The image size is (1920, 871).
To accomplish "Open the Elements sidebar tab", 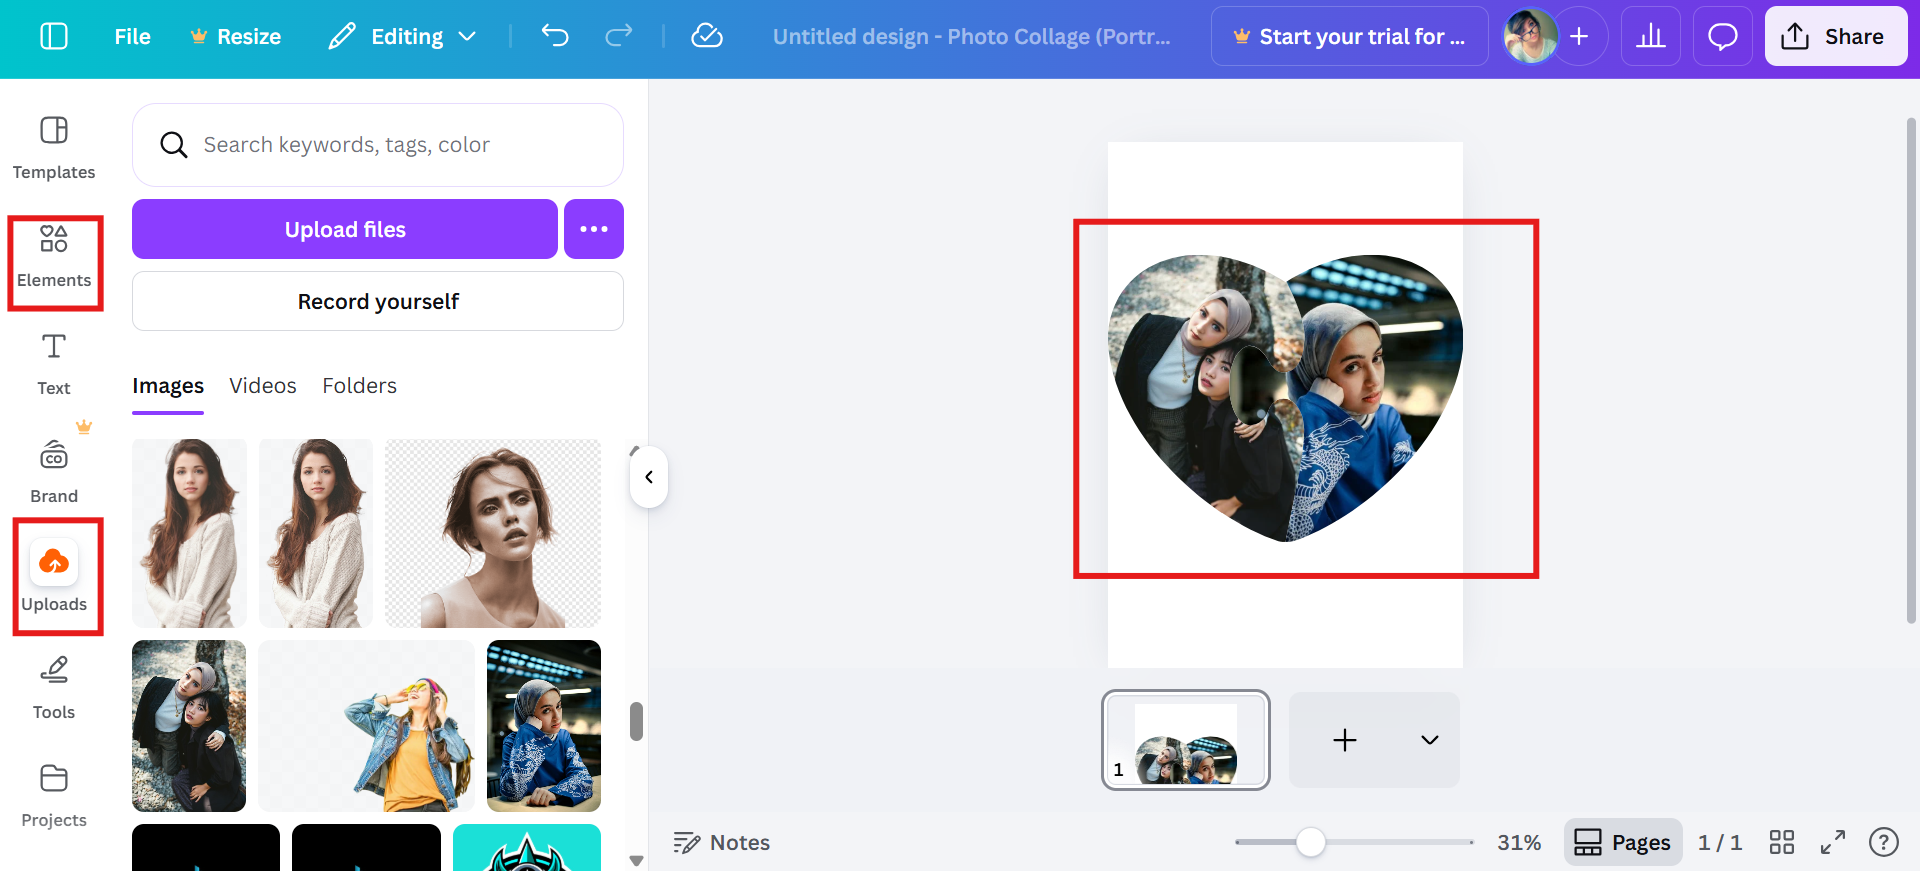I will click(54, 257).
